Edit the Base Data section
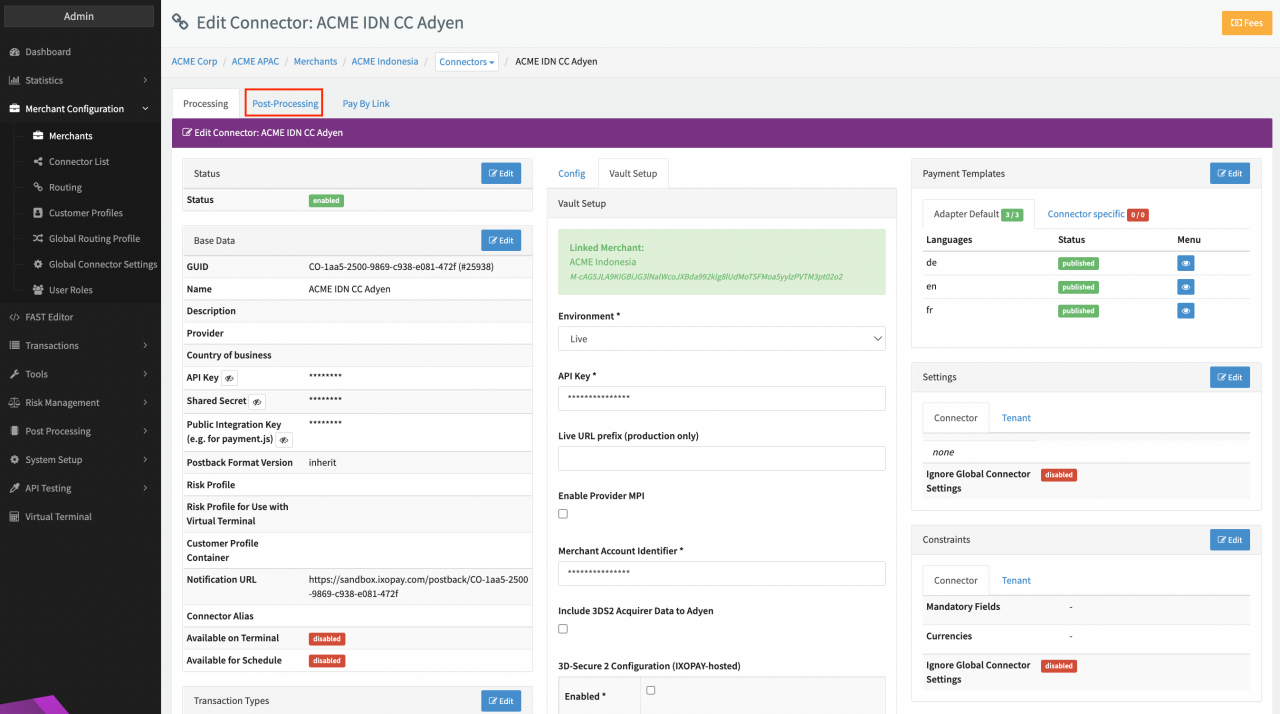 click(500, 240)
